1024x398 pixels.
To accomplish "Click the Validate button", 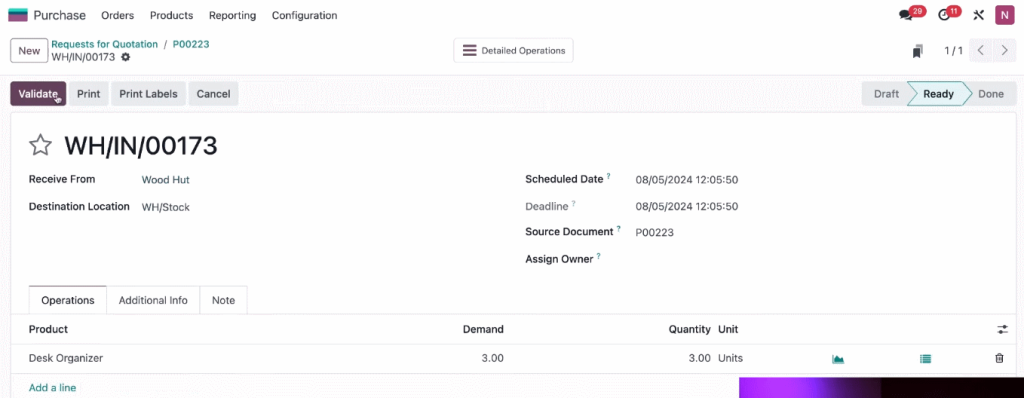I will (x=38, y=93).
